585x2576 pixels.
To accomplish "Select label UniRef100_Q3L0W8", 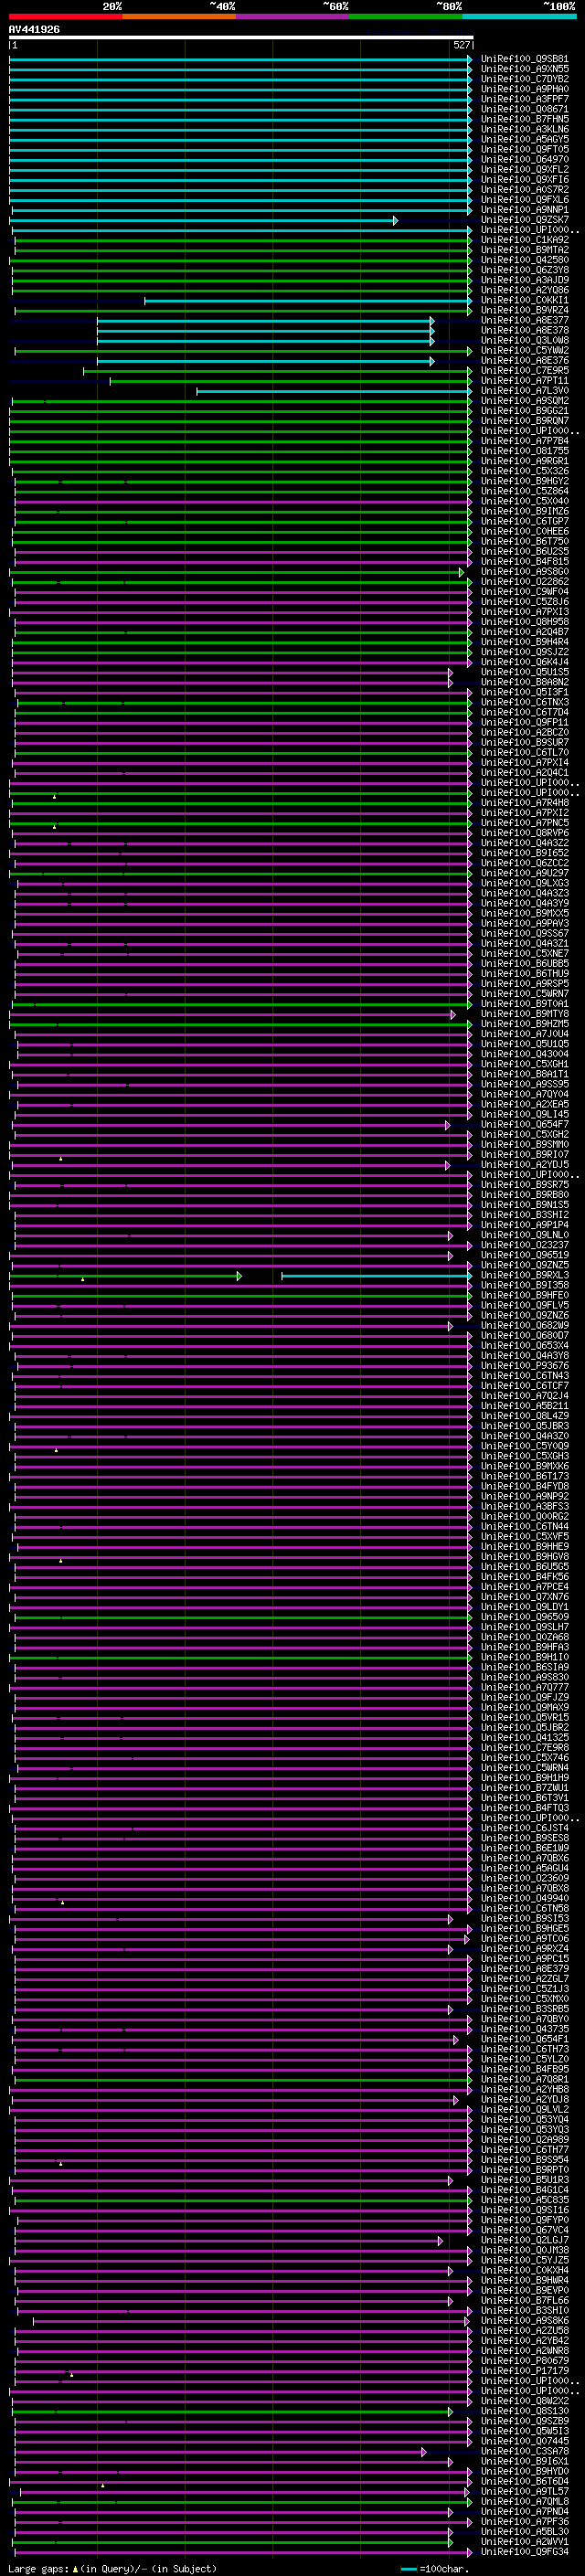I will click(524, 341).
